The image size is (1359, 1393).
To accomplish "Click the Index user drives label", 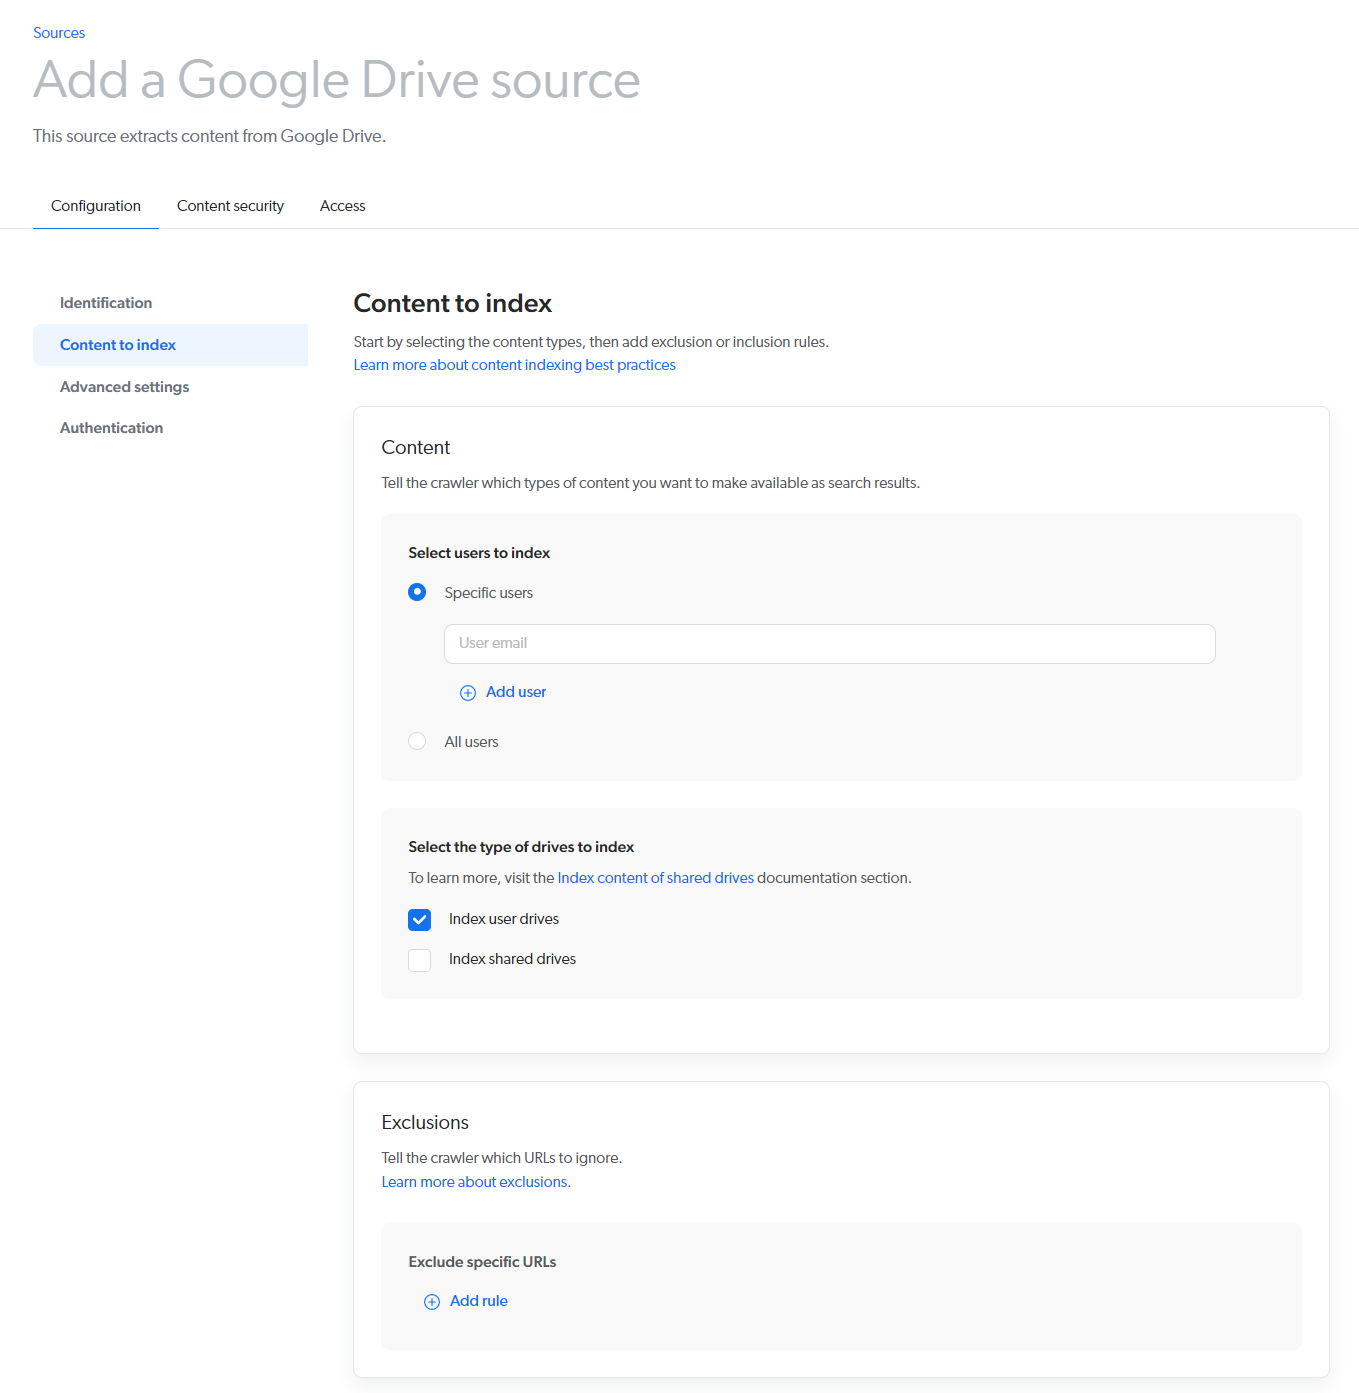I will click(504, 919).
